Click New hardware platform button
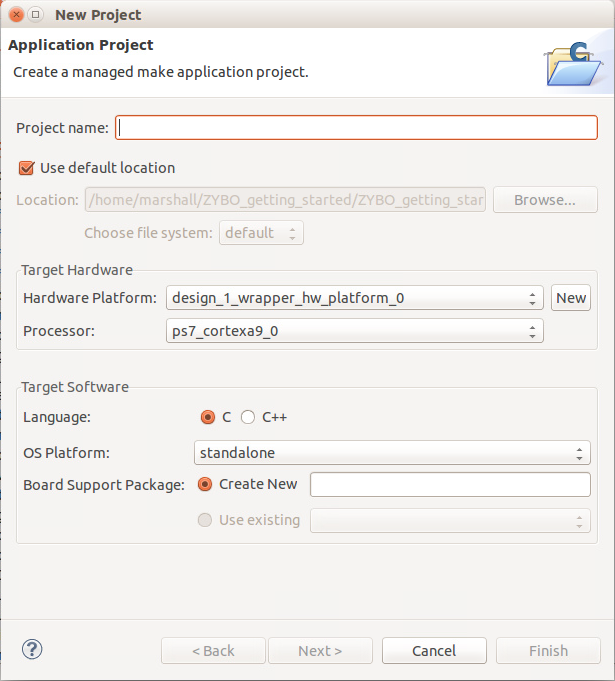This screenshot has height=681, width=615. coord(571,298)
